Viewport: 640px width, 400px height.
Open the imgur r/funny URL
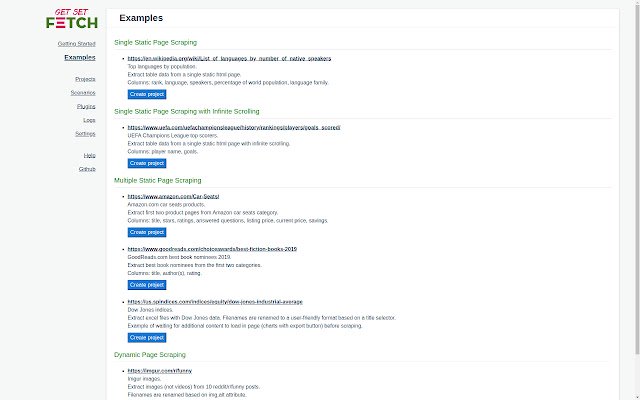pos(160,371)
